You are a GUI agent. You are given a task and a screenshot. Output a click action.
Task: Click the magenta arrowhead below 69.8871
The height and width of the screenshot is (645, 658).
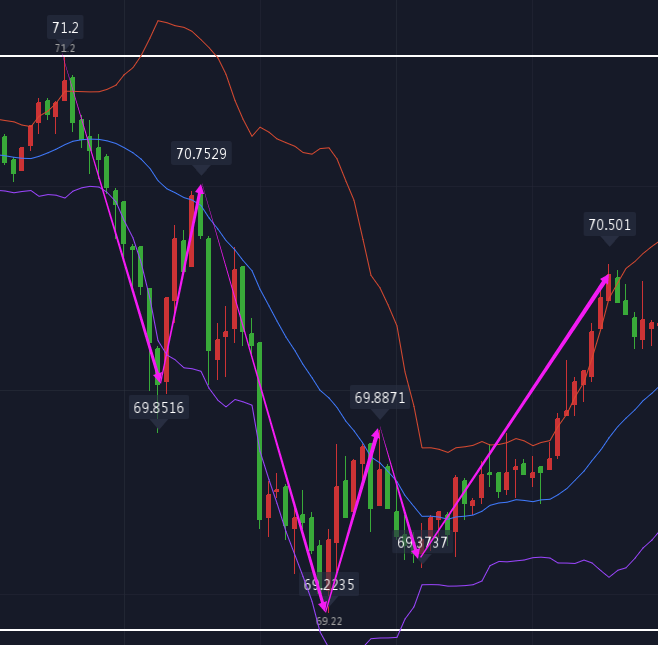(x=377, y=434)
